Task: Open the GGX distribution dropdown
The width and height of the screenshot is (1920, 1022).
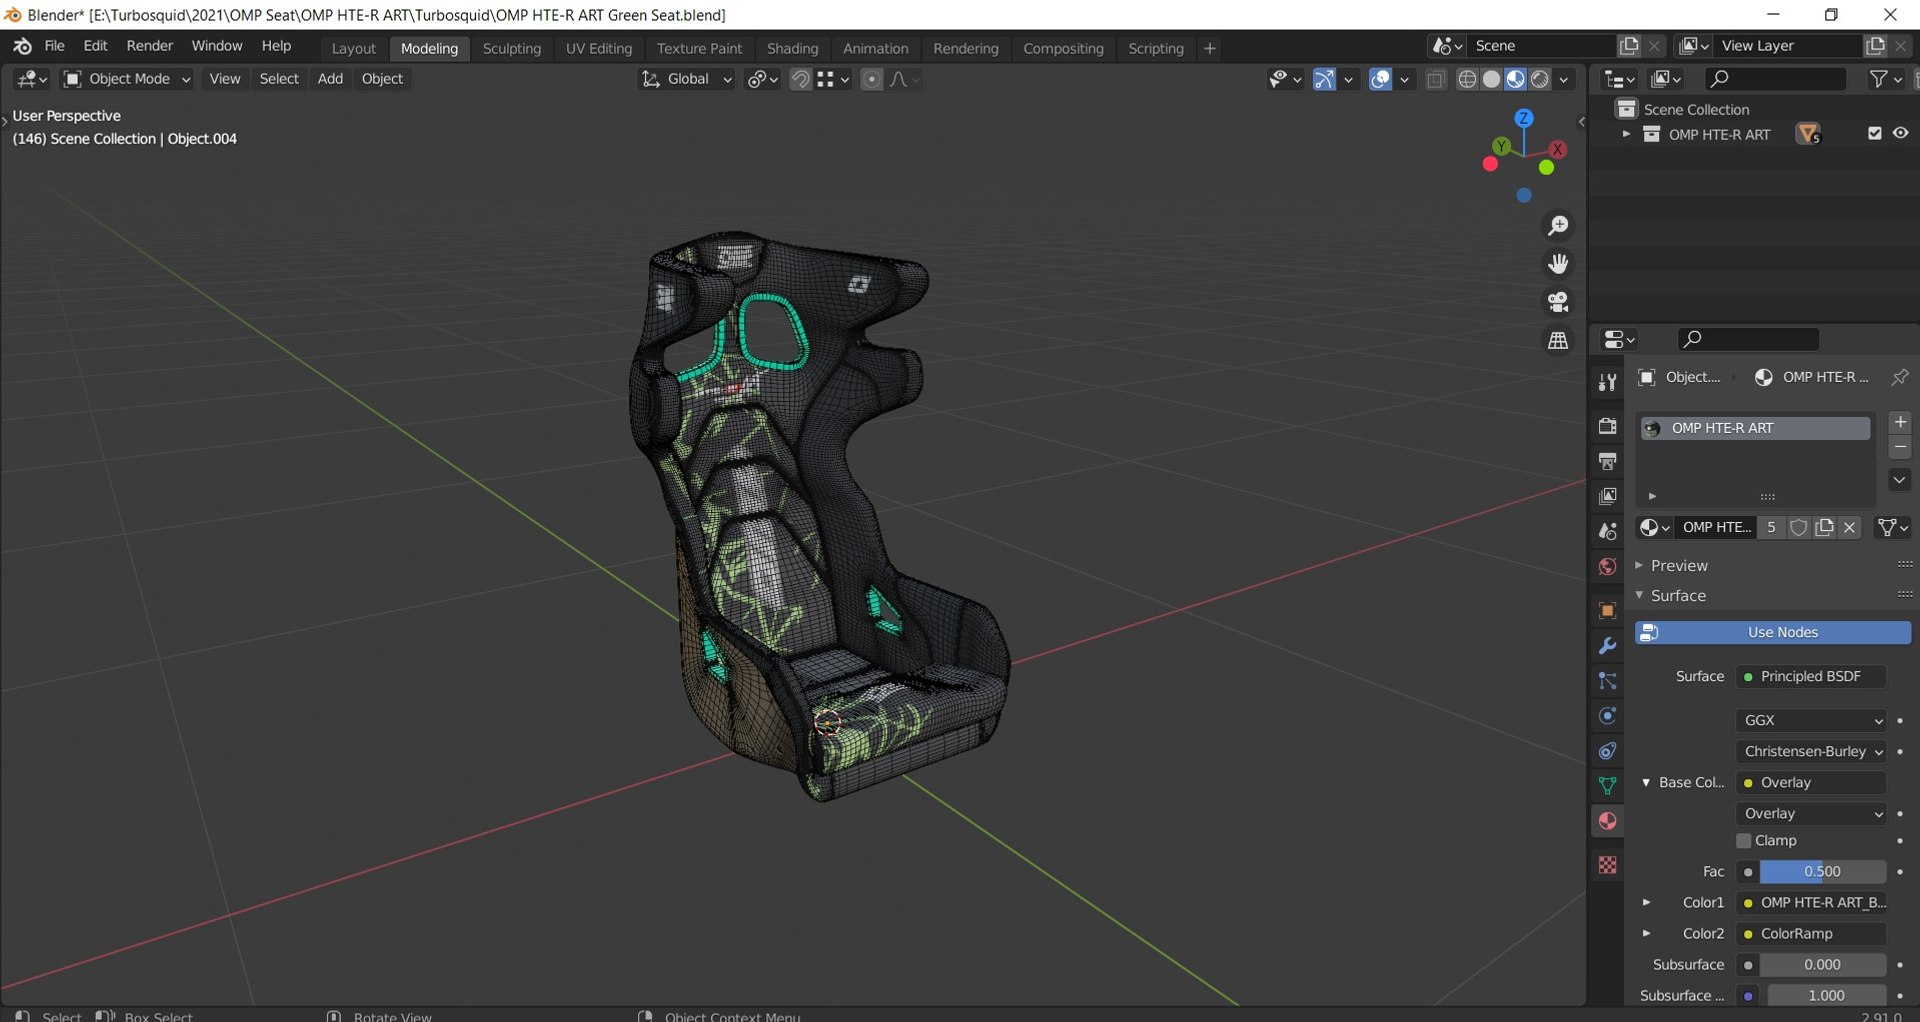Action: 1811,720
